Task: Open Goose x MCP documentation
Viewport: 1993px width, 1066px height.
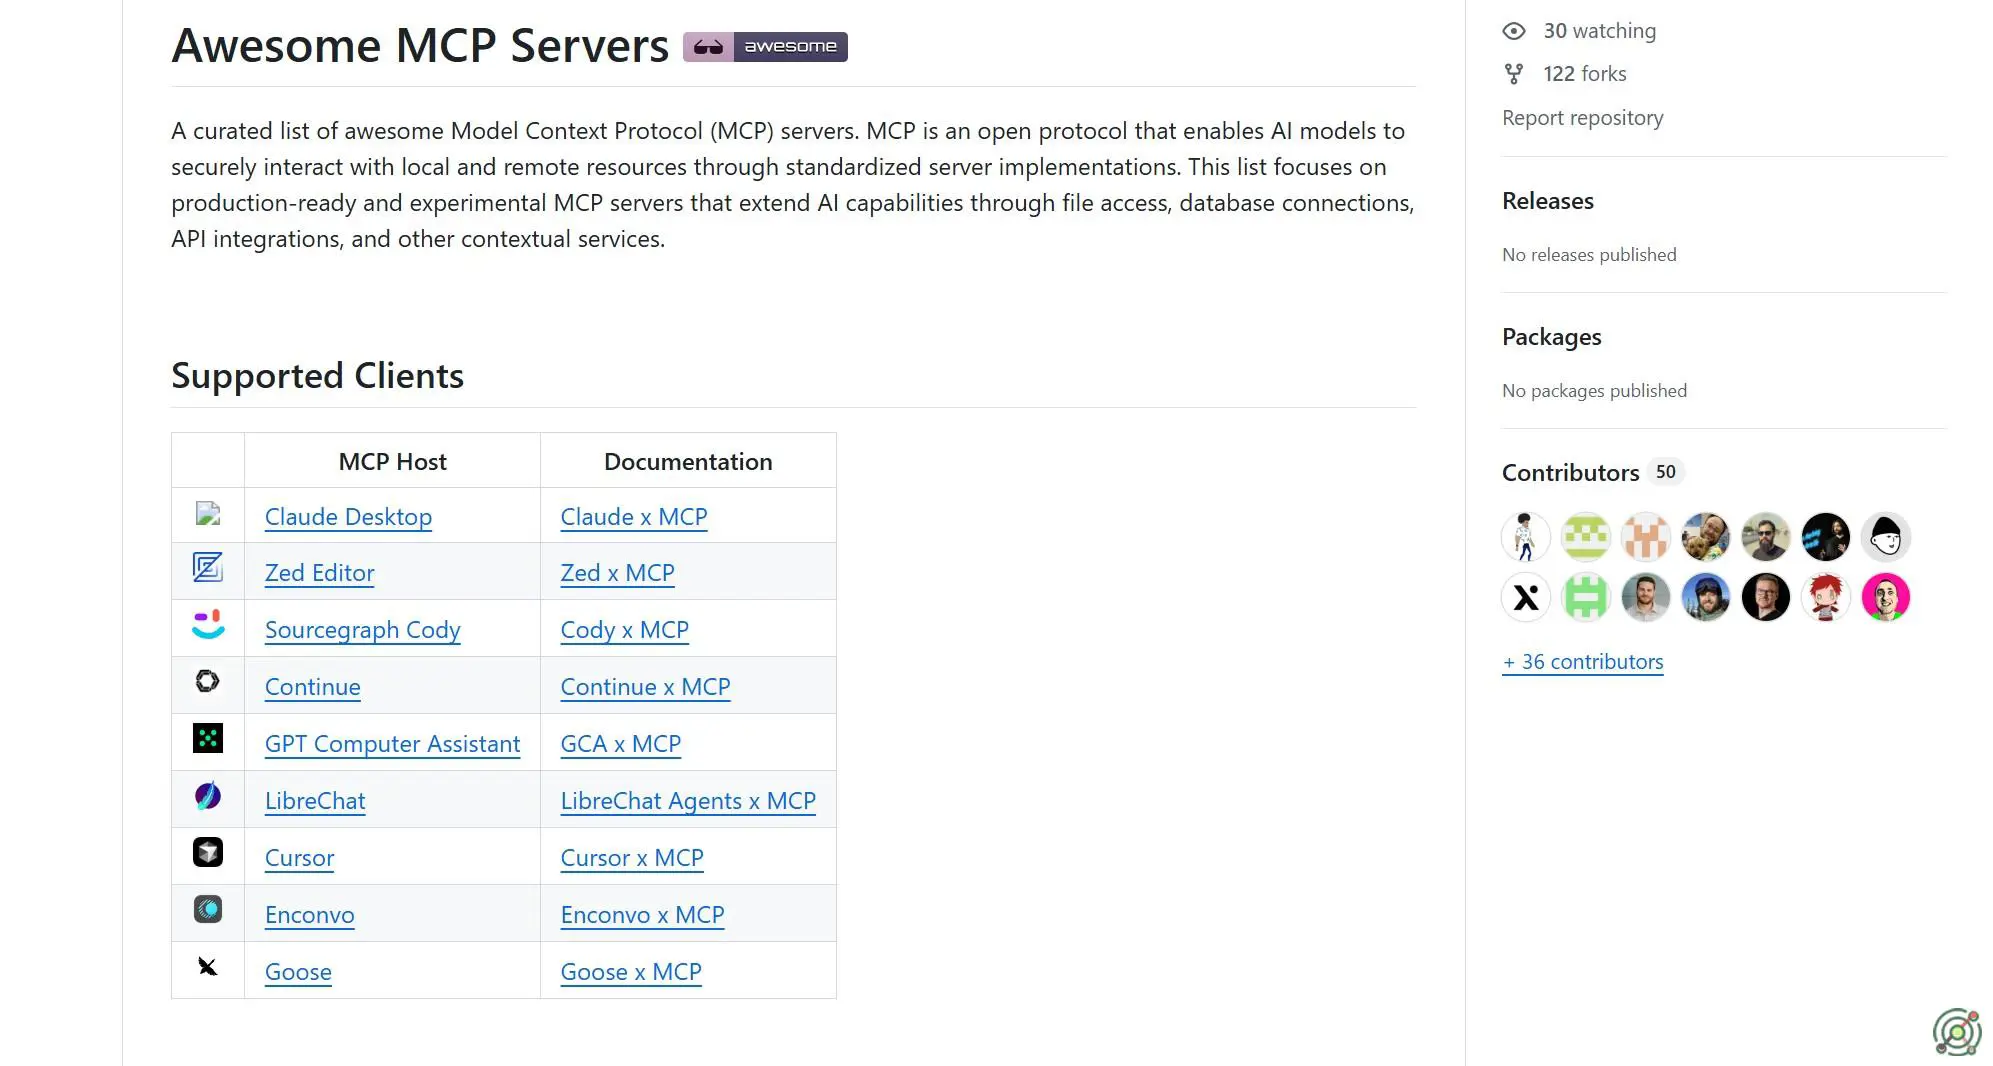Action: pyautogui.click(x=631, y=972)
